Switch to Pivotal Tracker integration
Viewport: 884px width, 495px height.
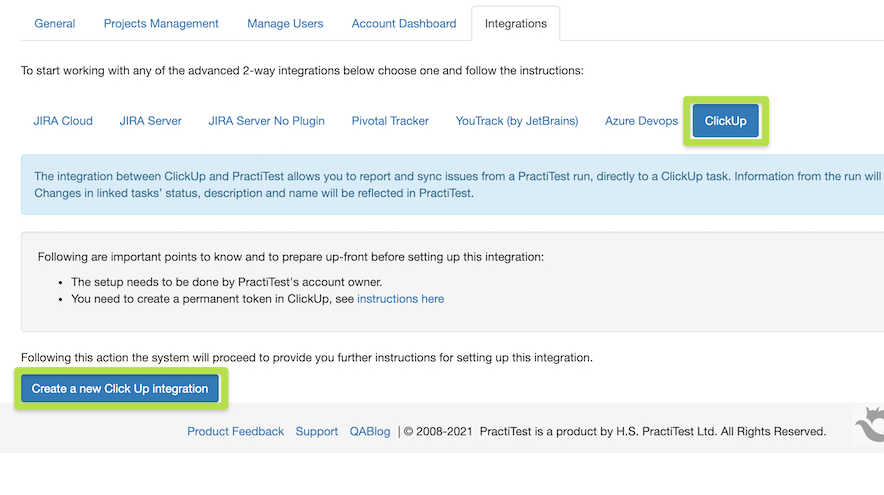(390, 121)
